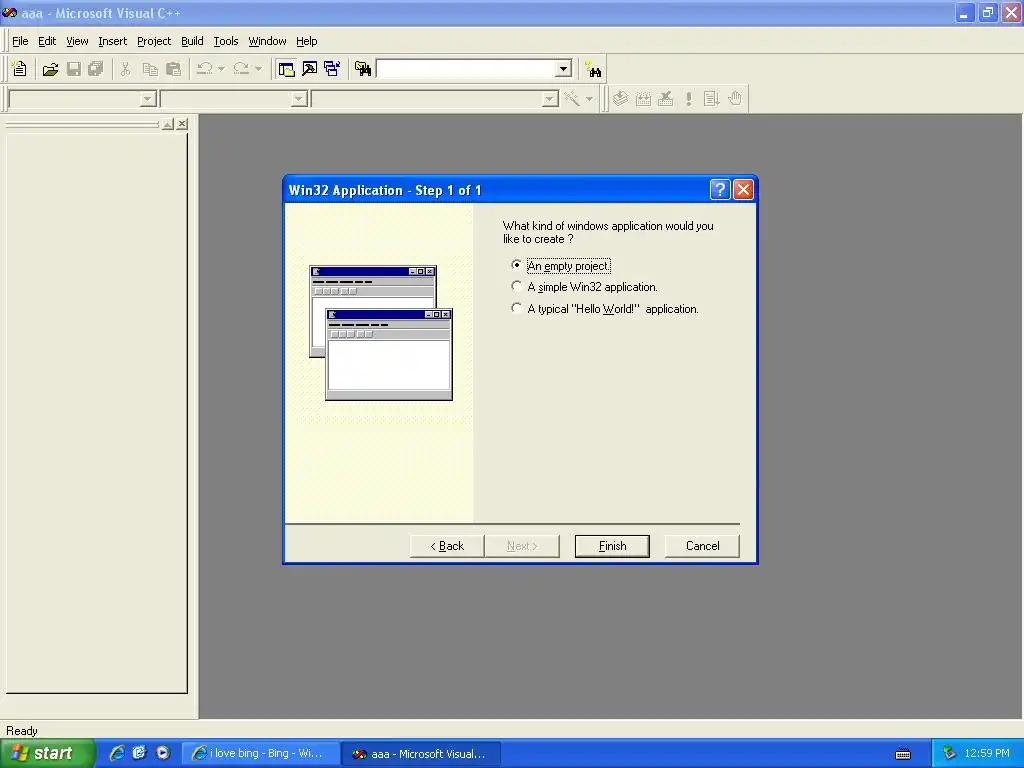Screen dimensions: 1024x768
Task: Click the Windows start button
Action: 47,753
